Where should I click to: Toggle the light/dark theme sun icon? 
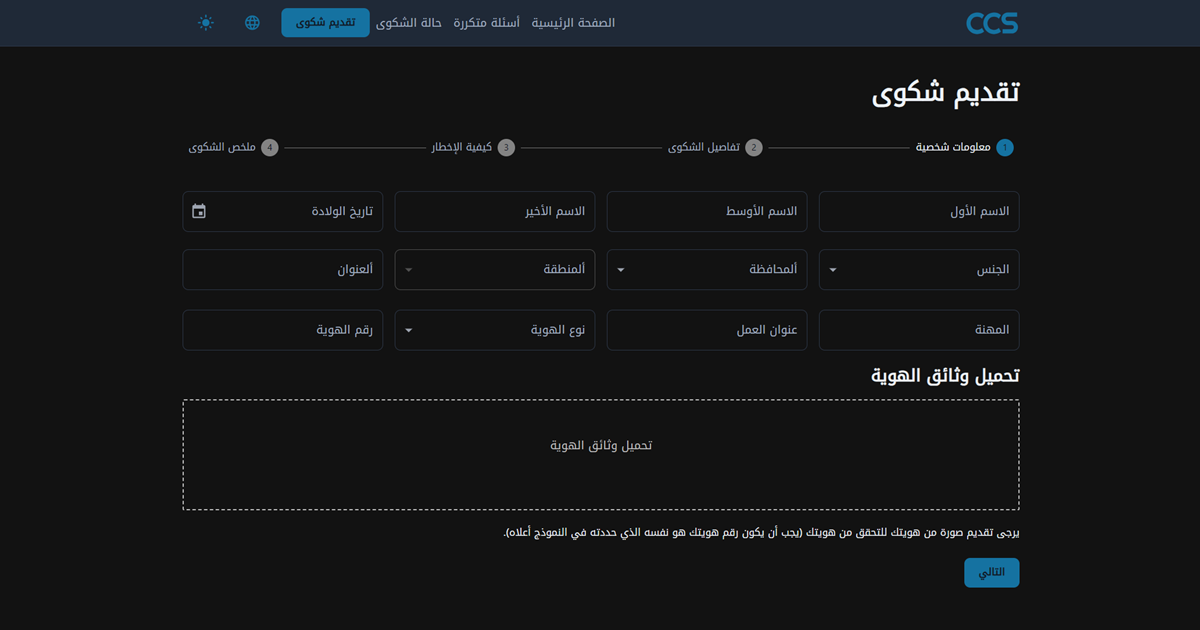206,23
